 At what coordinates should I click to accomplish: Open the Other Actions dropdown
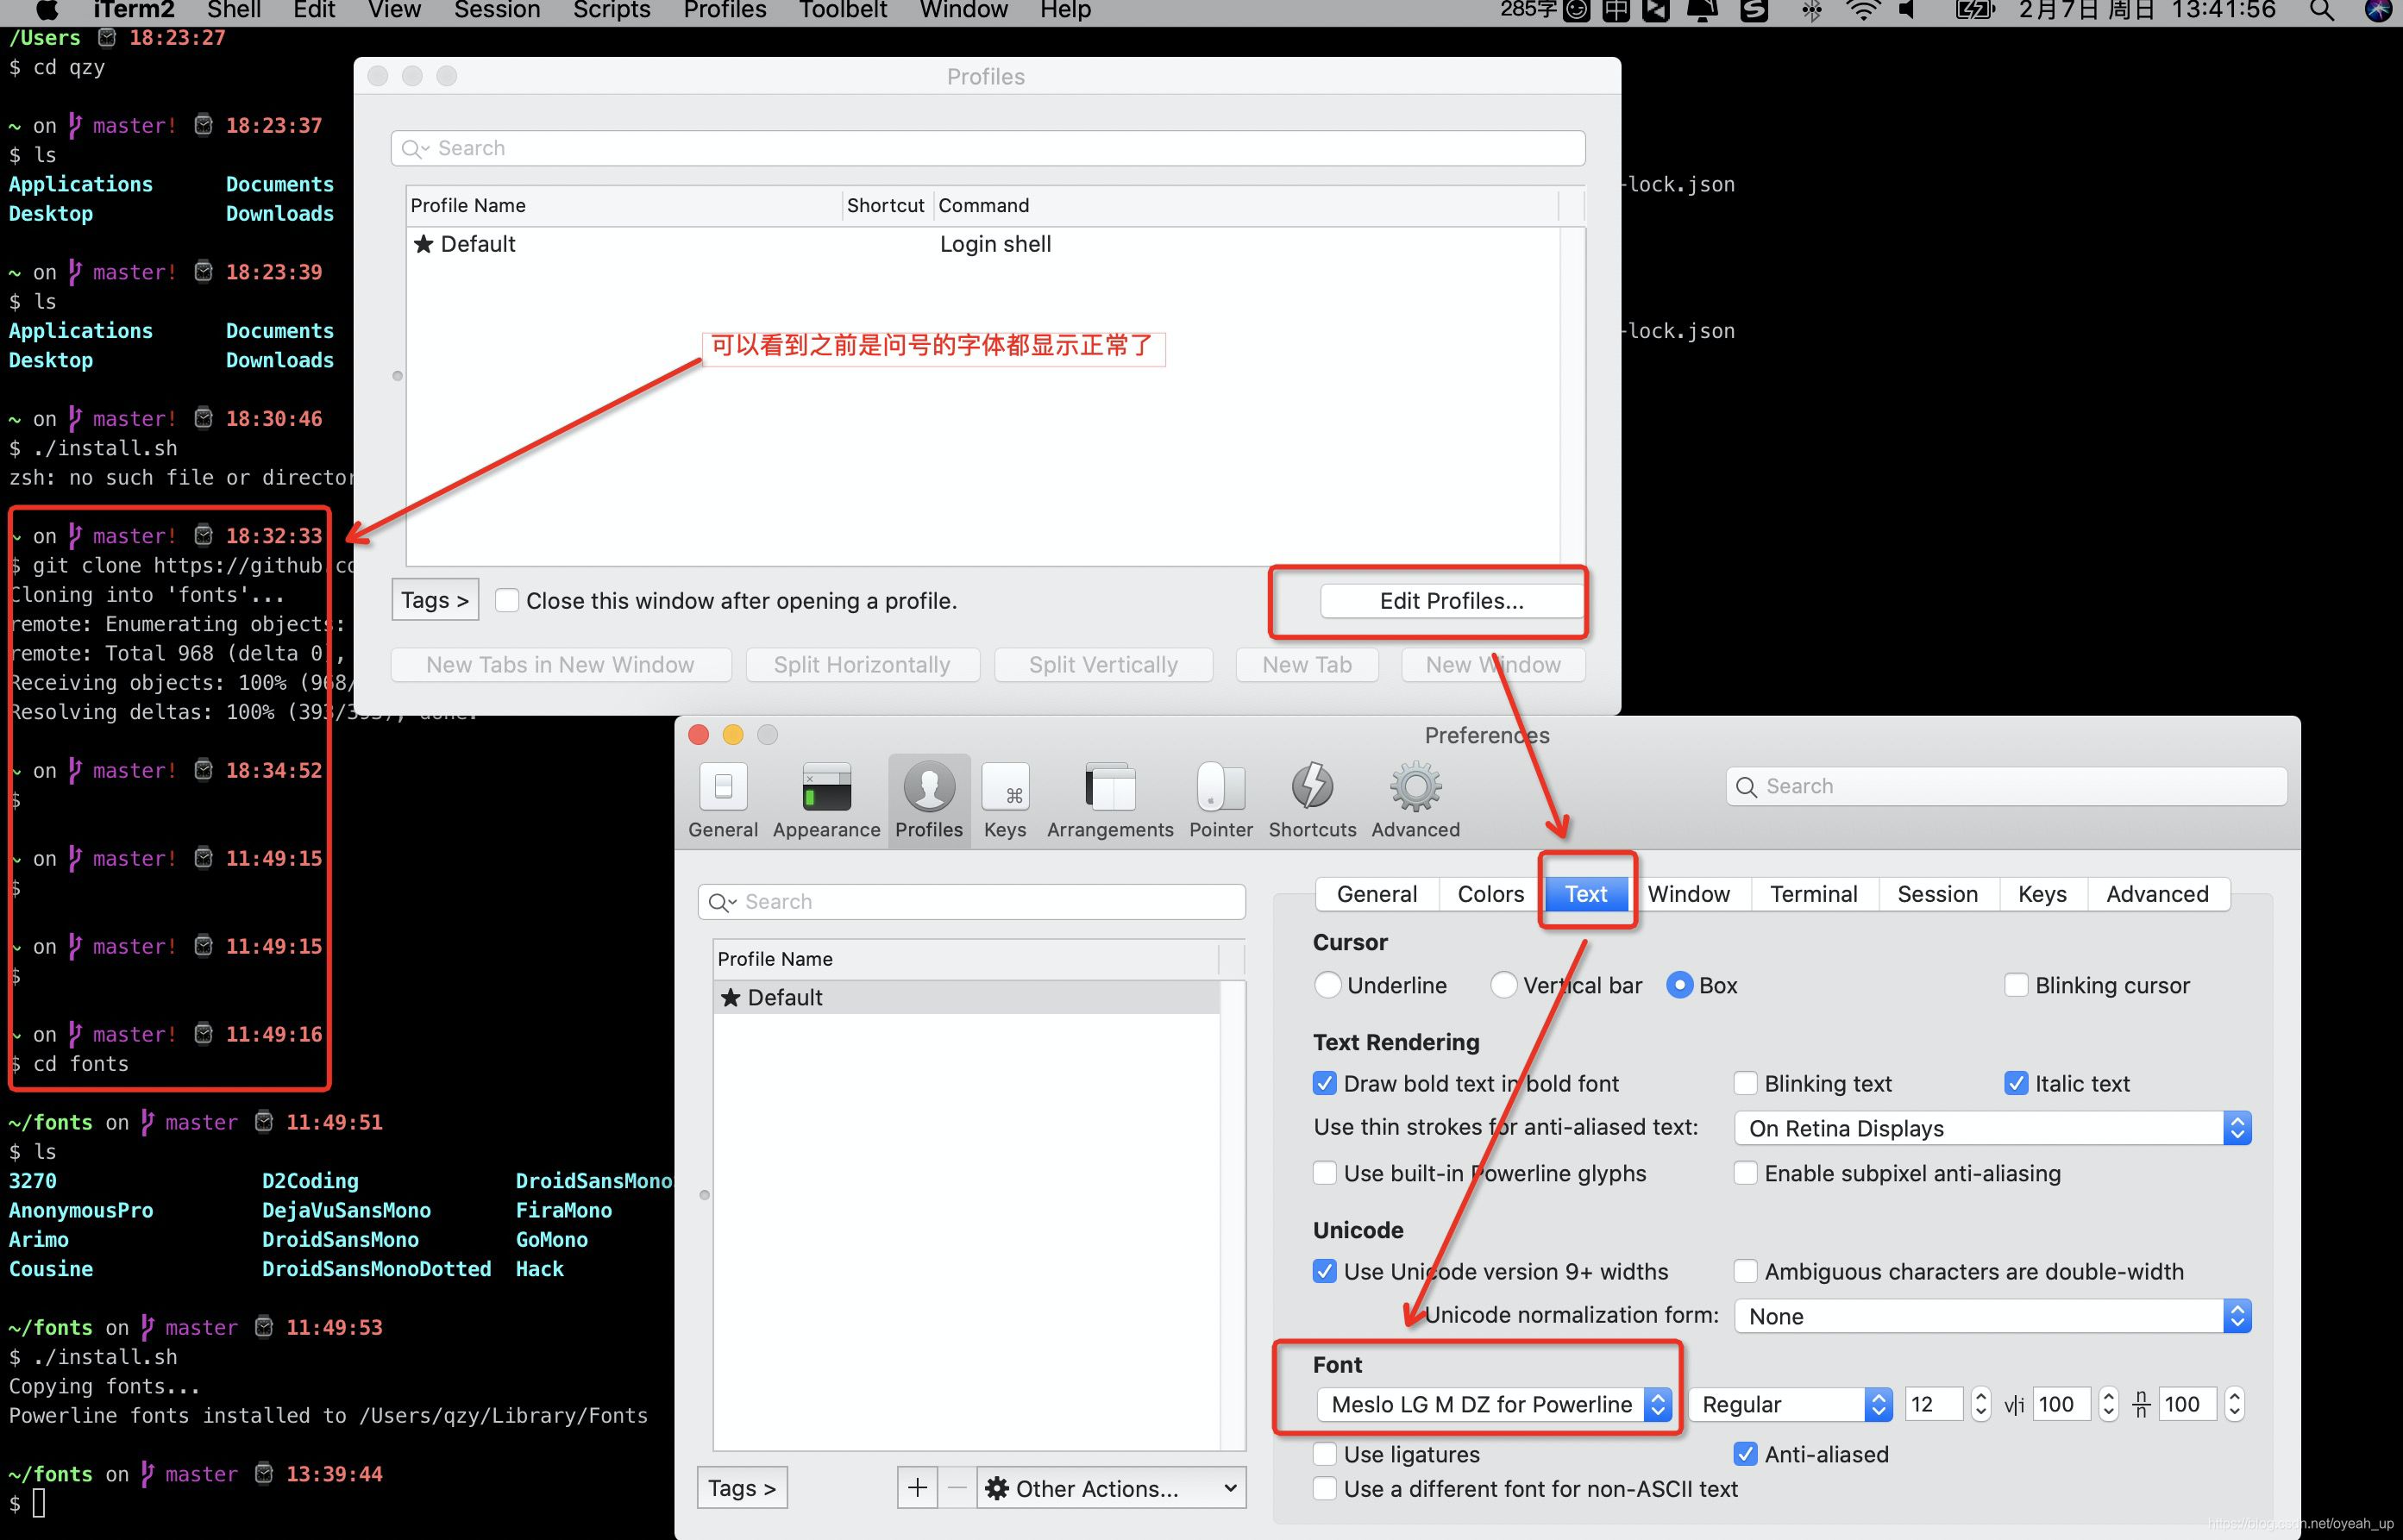pyautogui.click(x=1111, y=1488)
